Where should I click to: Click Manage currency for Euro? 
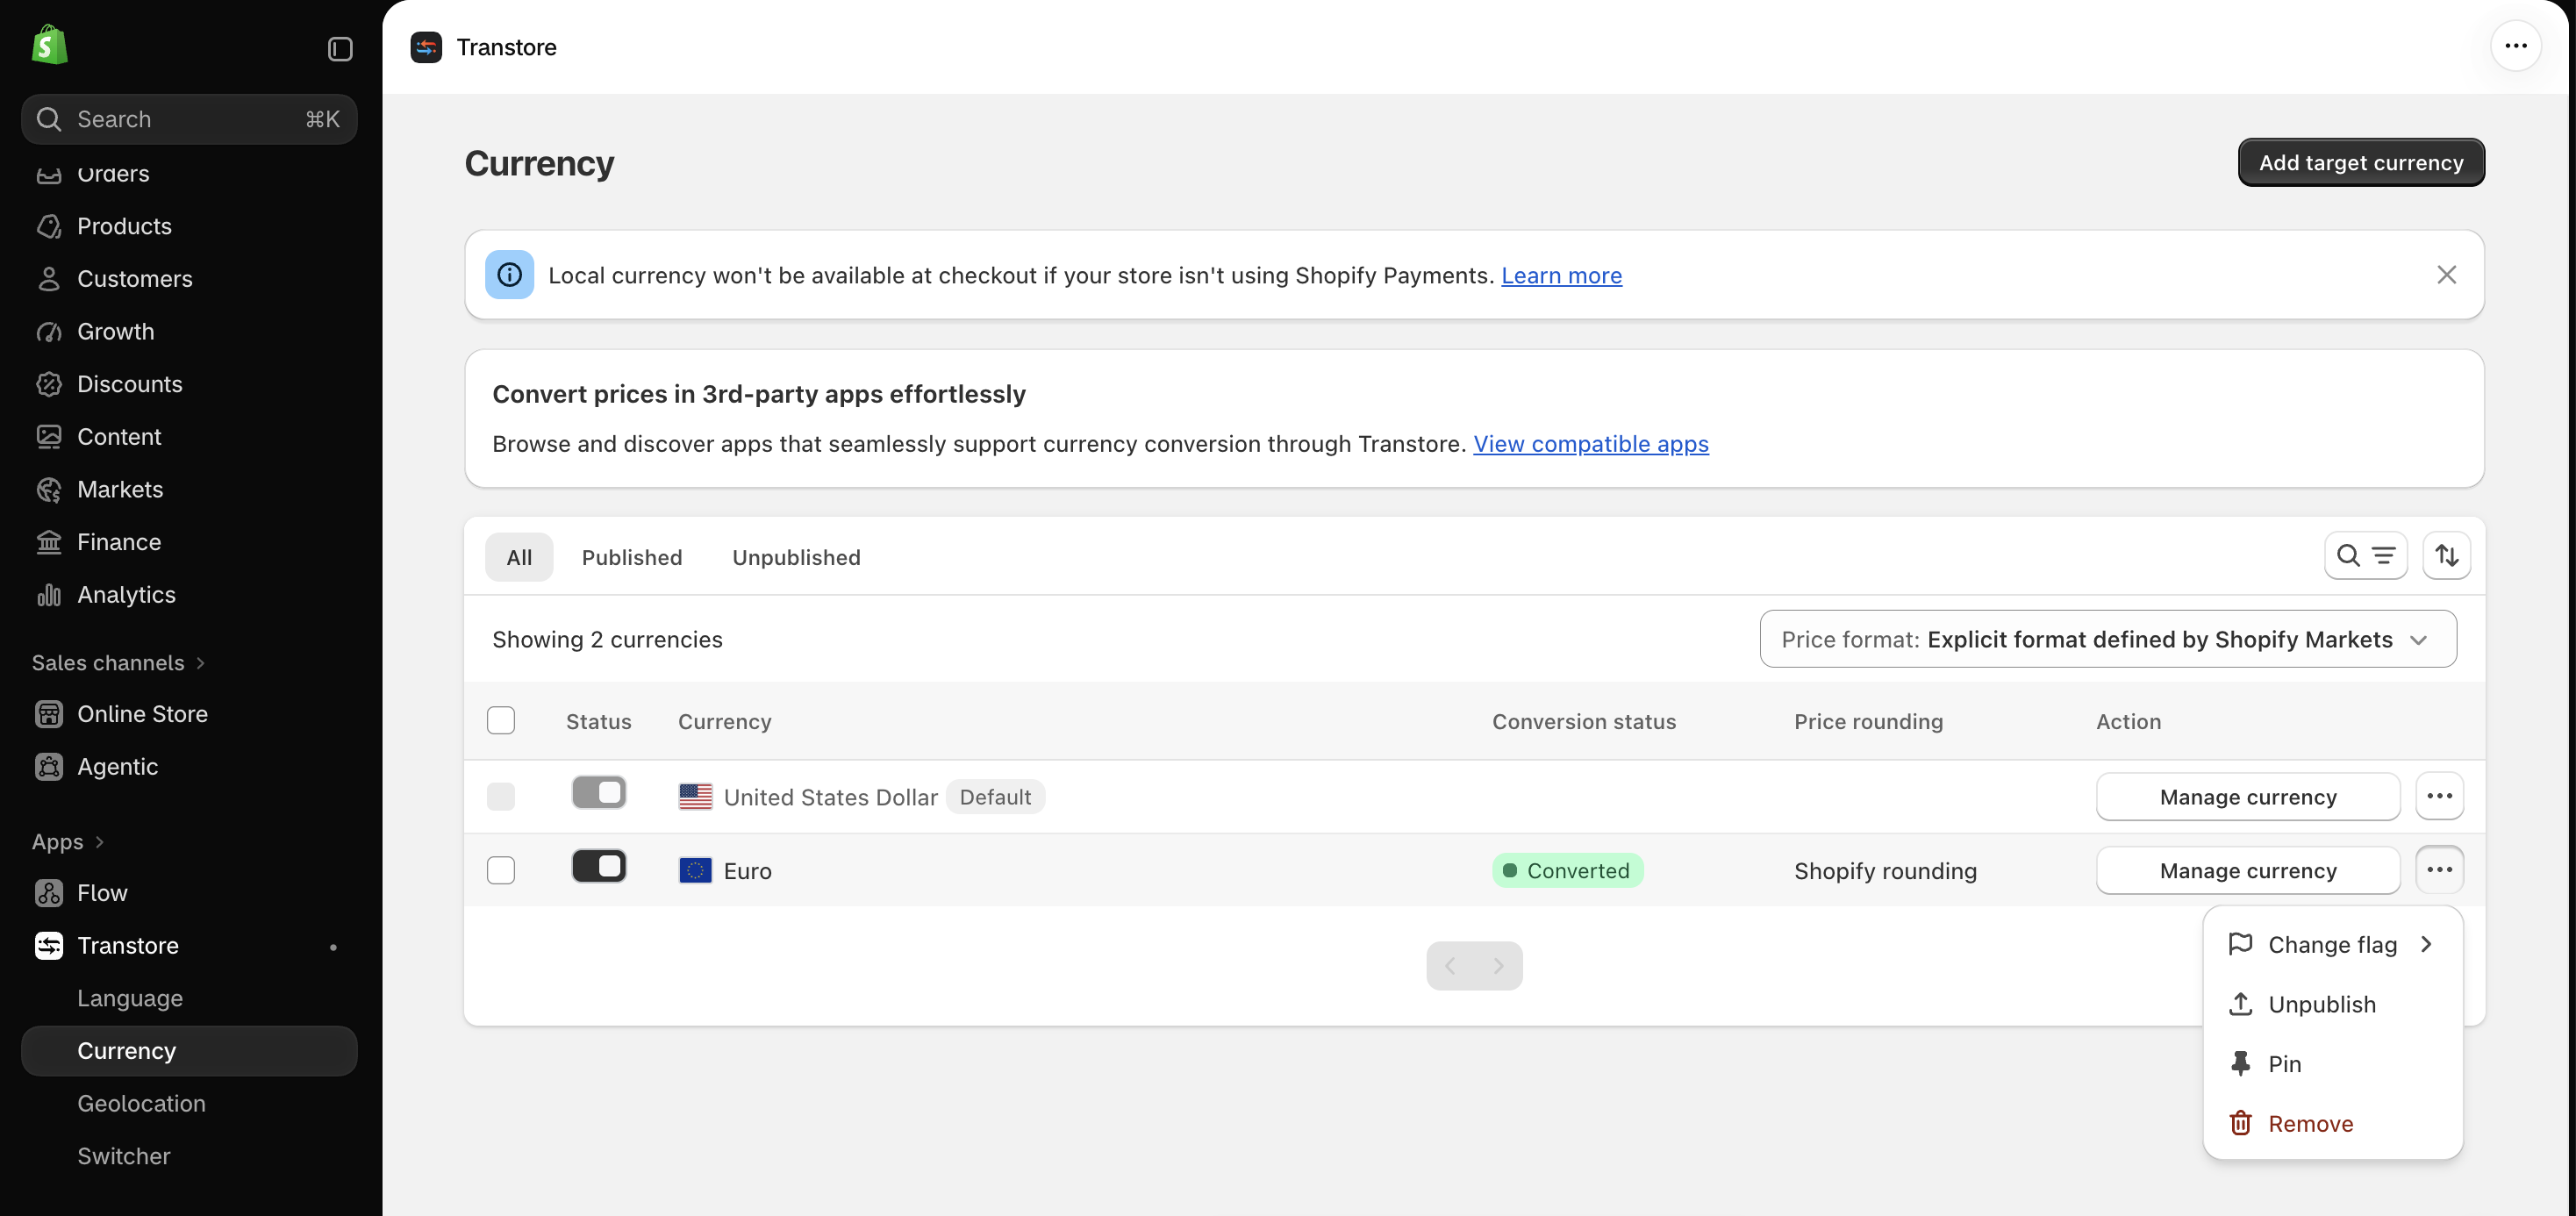point(2248,871)
